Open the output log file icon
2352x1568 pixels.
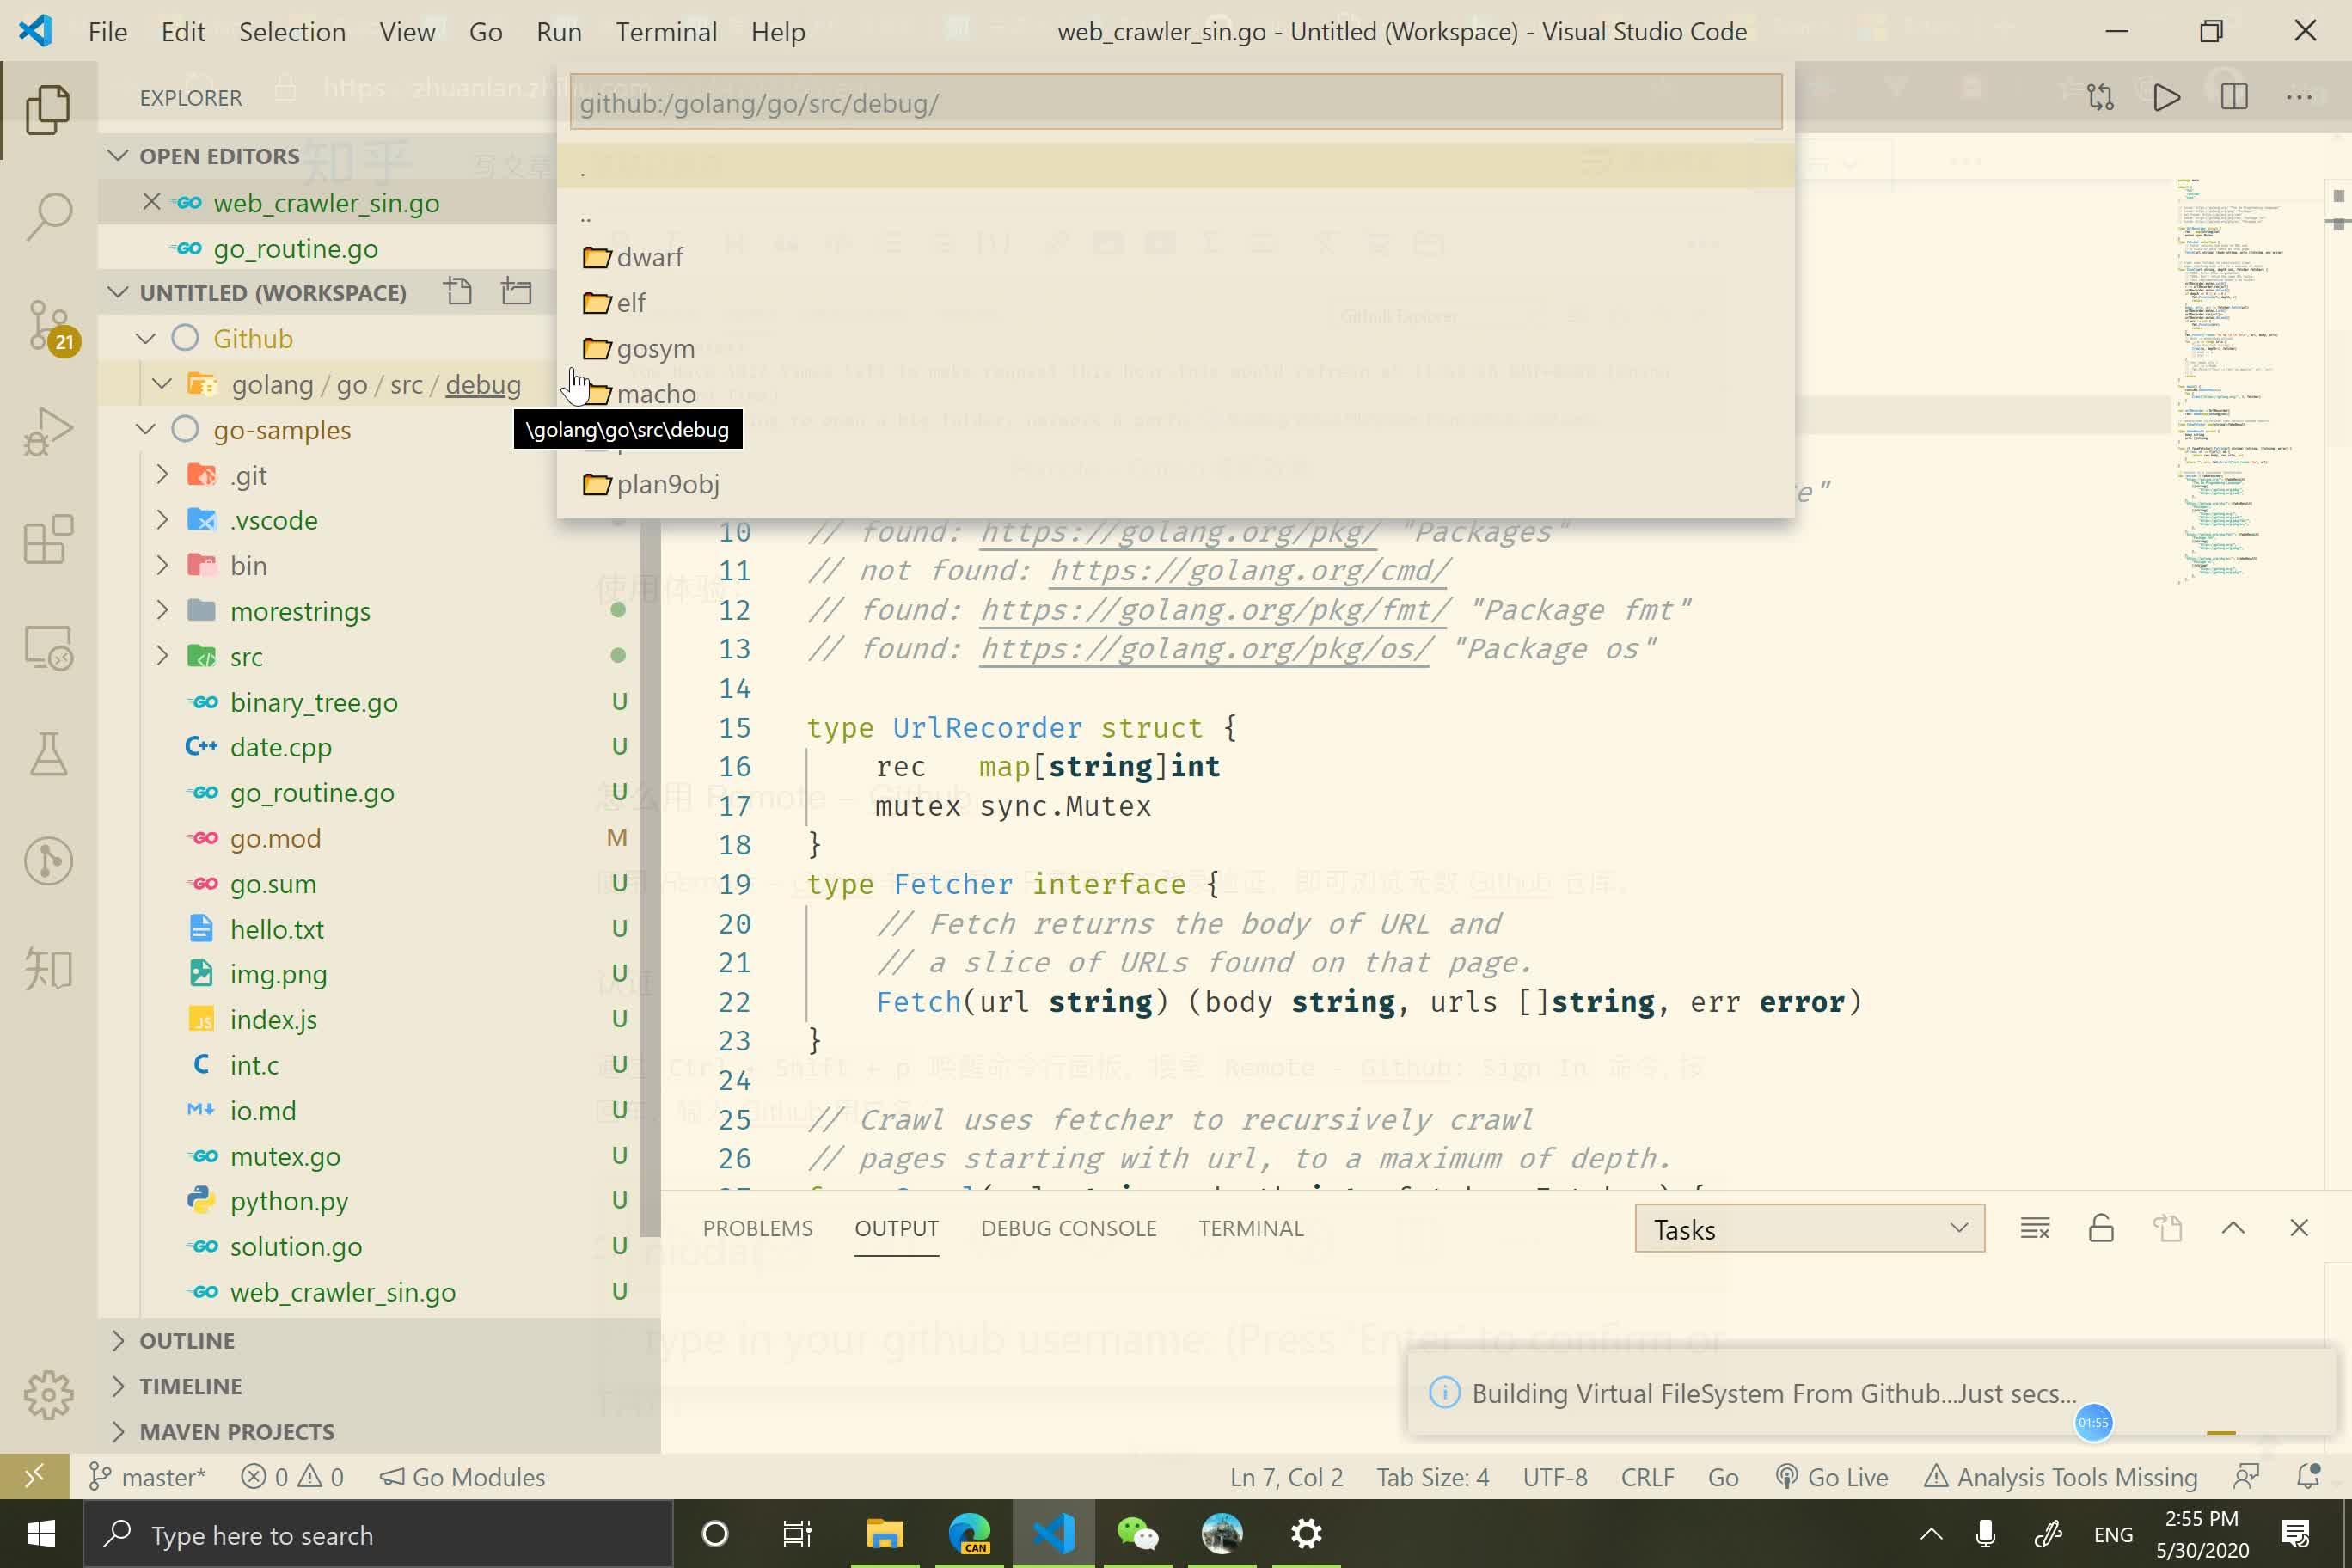(2167, 1228)
